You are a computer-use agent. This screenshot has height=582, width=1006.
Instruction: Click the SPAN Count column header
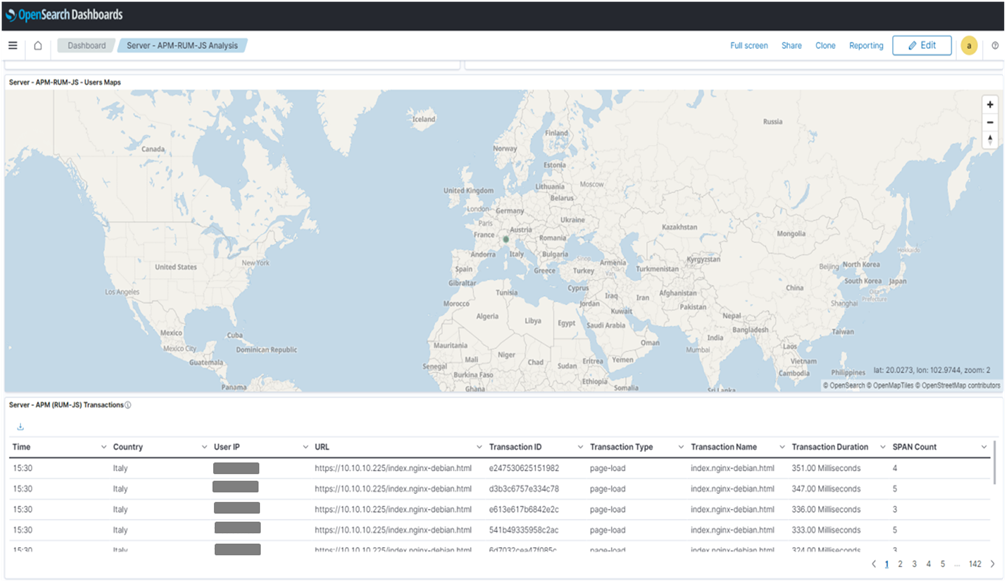tap(914, 447)
